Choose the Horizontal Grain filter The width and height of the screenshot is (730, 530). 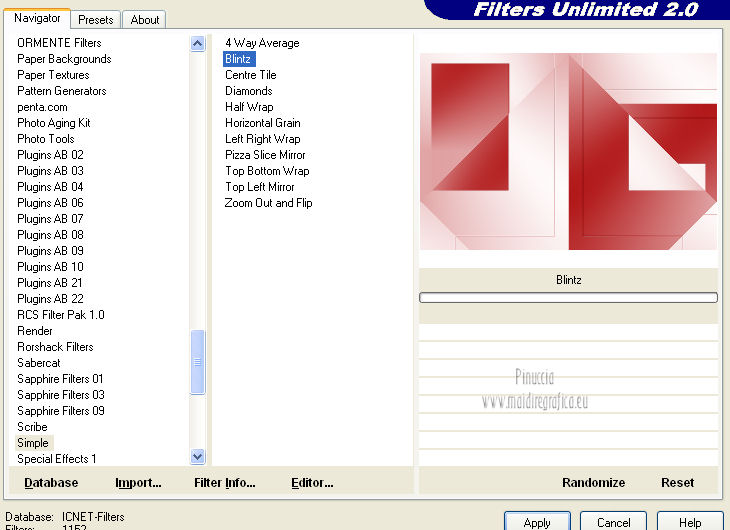(263, 122)
